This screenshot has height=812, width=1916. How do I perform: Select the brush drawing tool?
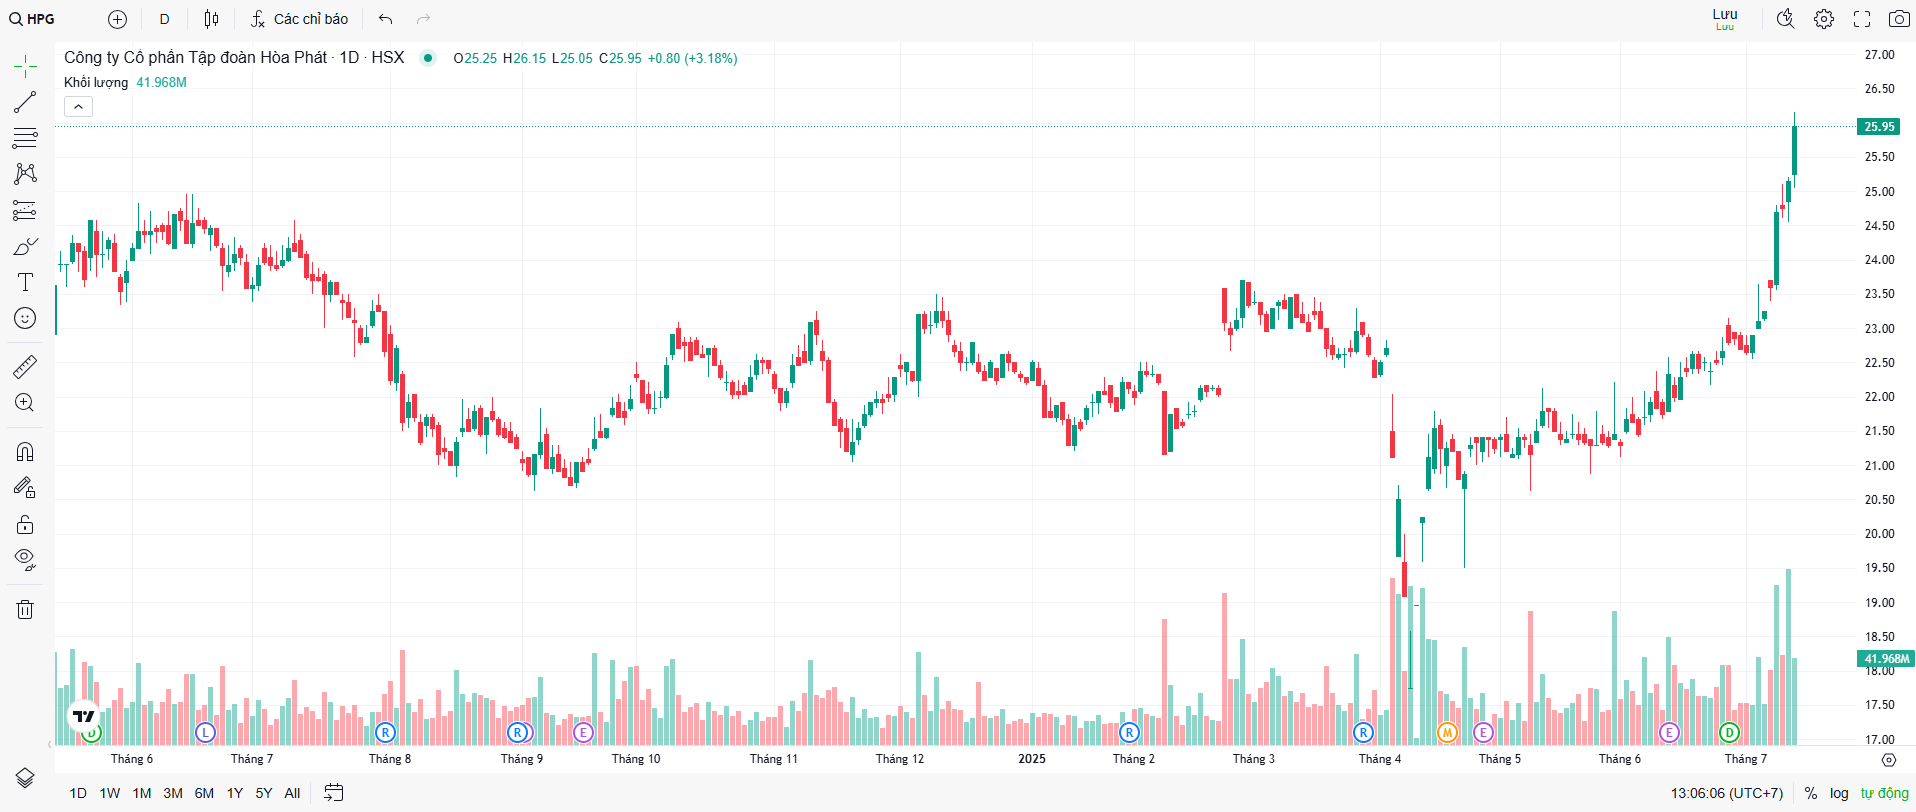25,247
